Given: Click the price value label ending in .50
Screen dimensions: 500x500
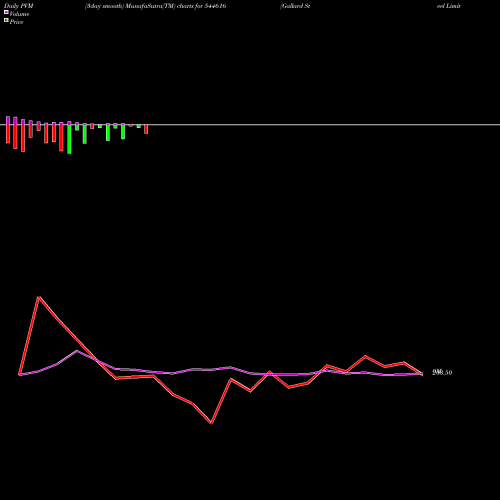Looking at the screenshot, I should pyautogui.click(x=442, y=372).
